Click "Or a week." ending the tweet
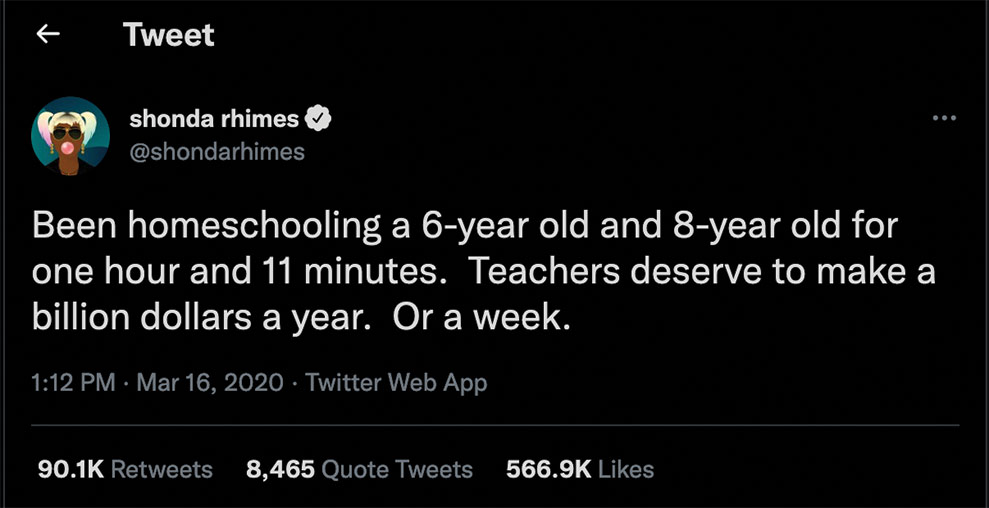989x508 pixels. [481, 317]
